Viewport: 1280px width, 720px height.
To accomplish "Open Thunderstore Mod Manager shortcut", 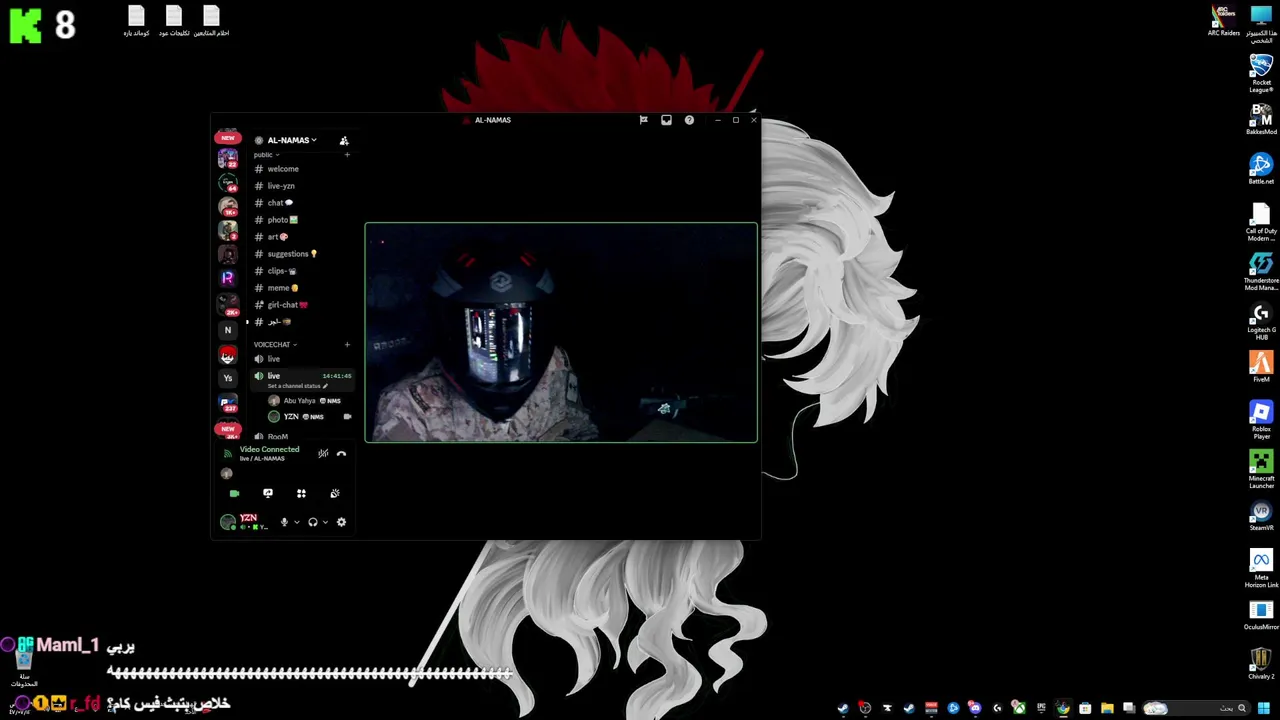I will pyautogui.click(x=1261, y=271).
